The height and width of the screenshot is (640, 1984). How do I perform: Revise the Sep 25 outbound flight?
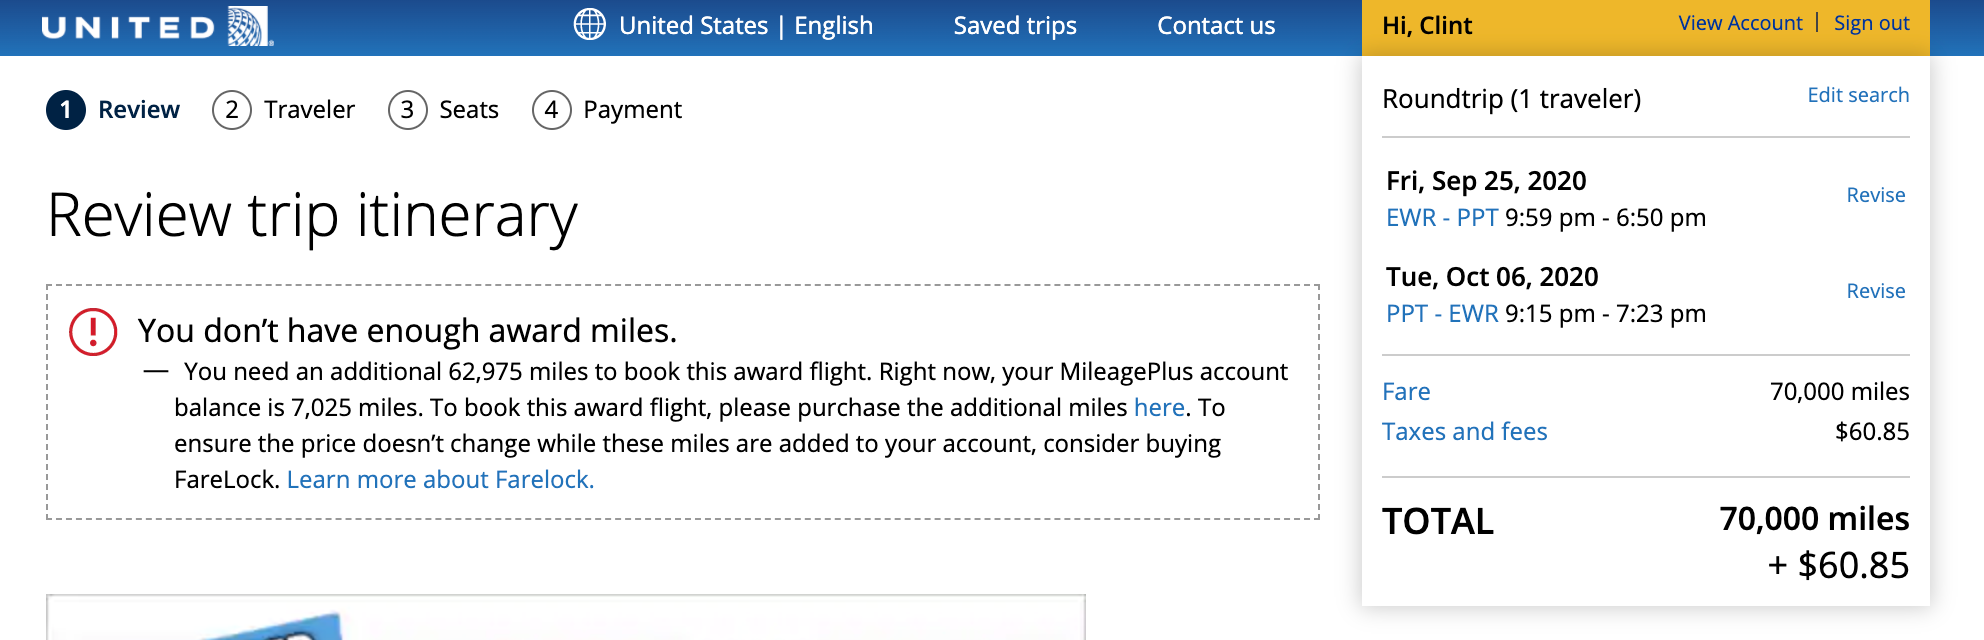pyautogui.click(x=1875, y=195)
